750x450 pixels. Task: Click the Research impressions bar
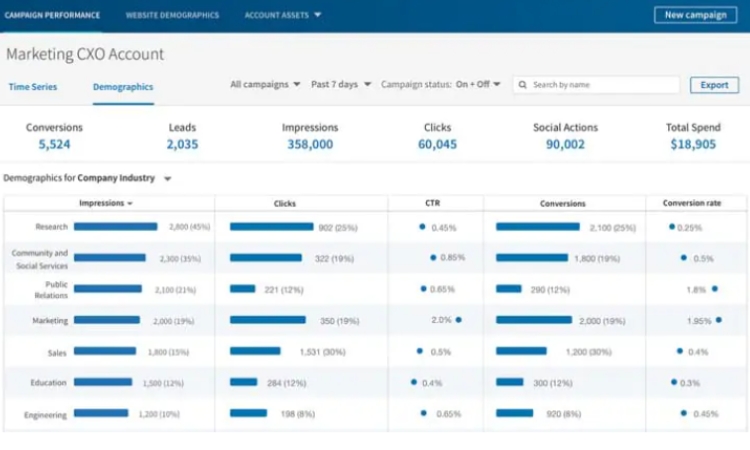tap(115, 227)
